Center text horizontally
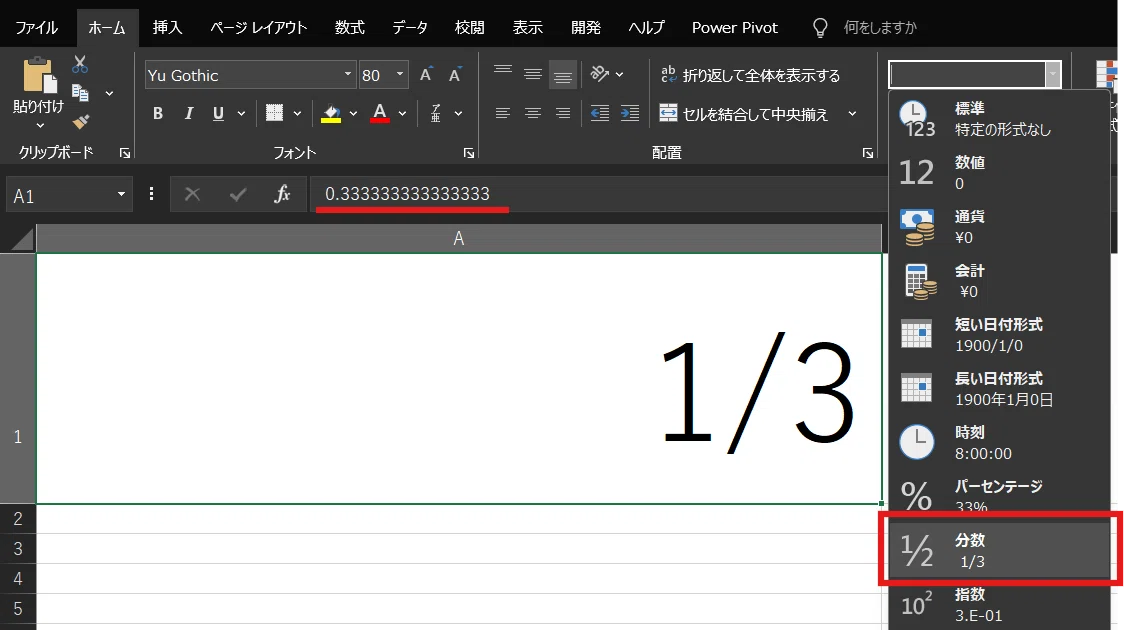 [533, 113]
